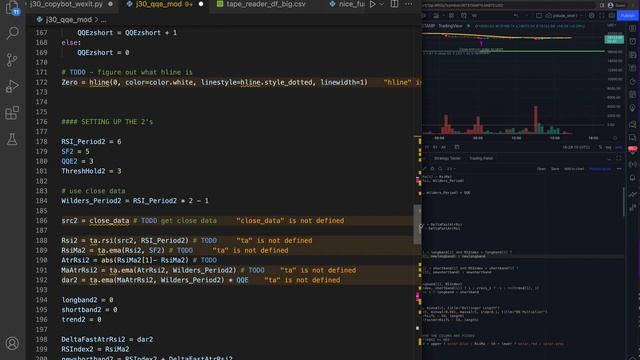
Task: Open TradingView chart layout name dropdown
Action: click(564, 16)
